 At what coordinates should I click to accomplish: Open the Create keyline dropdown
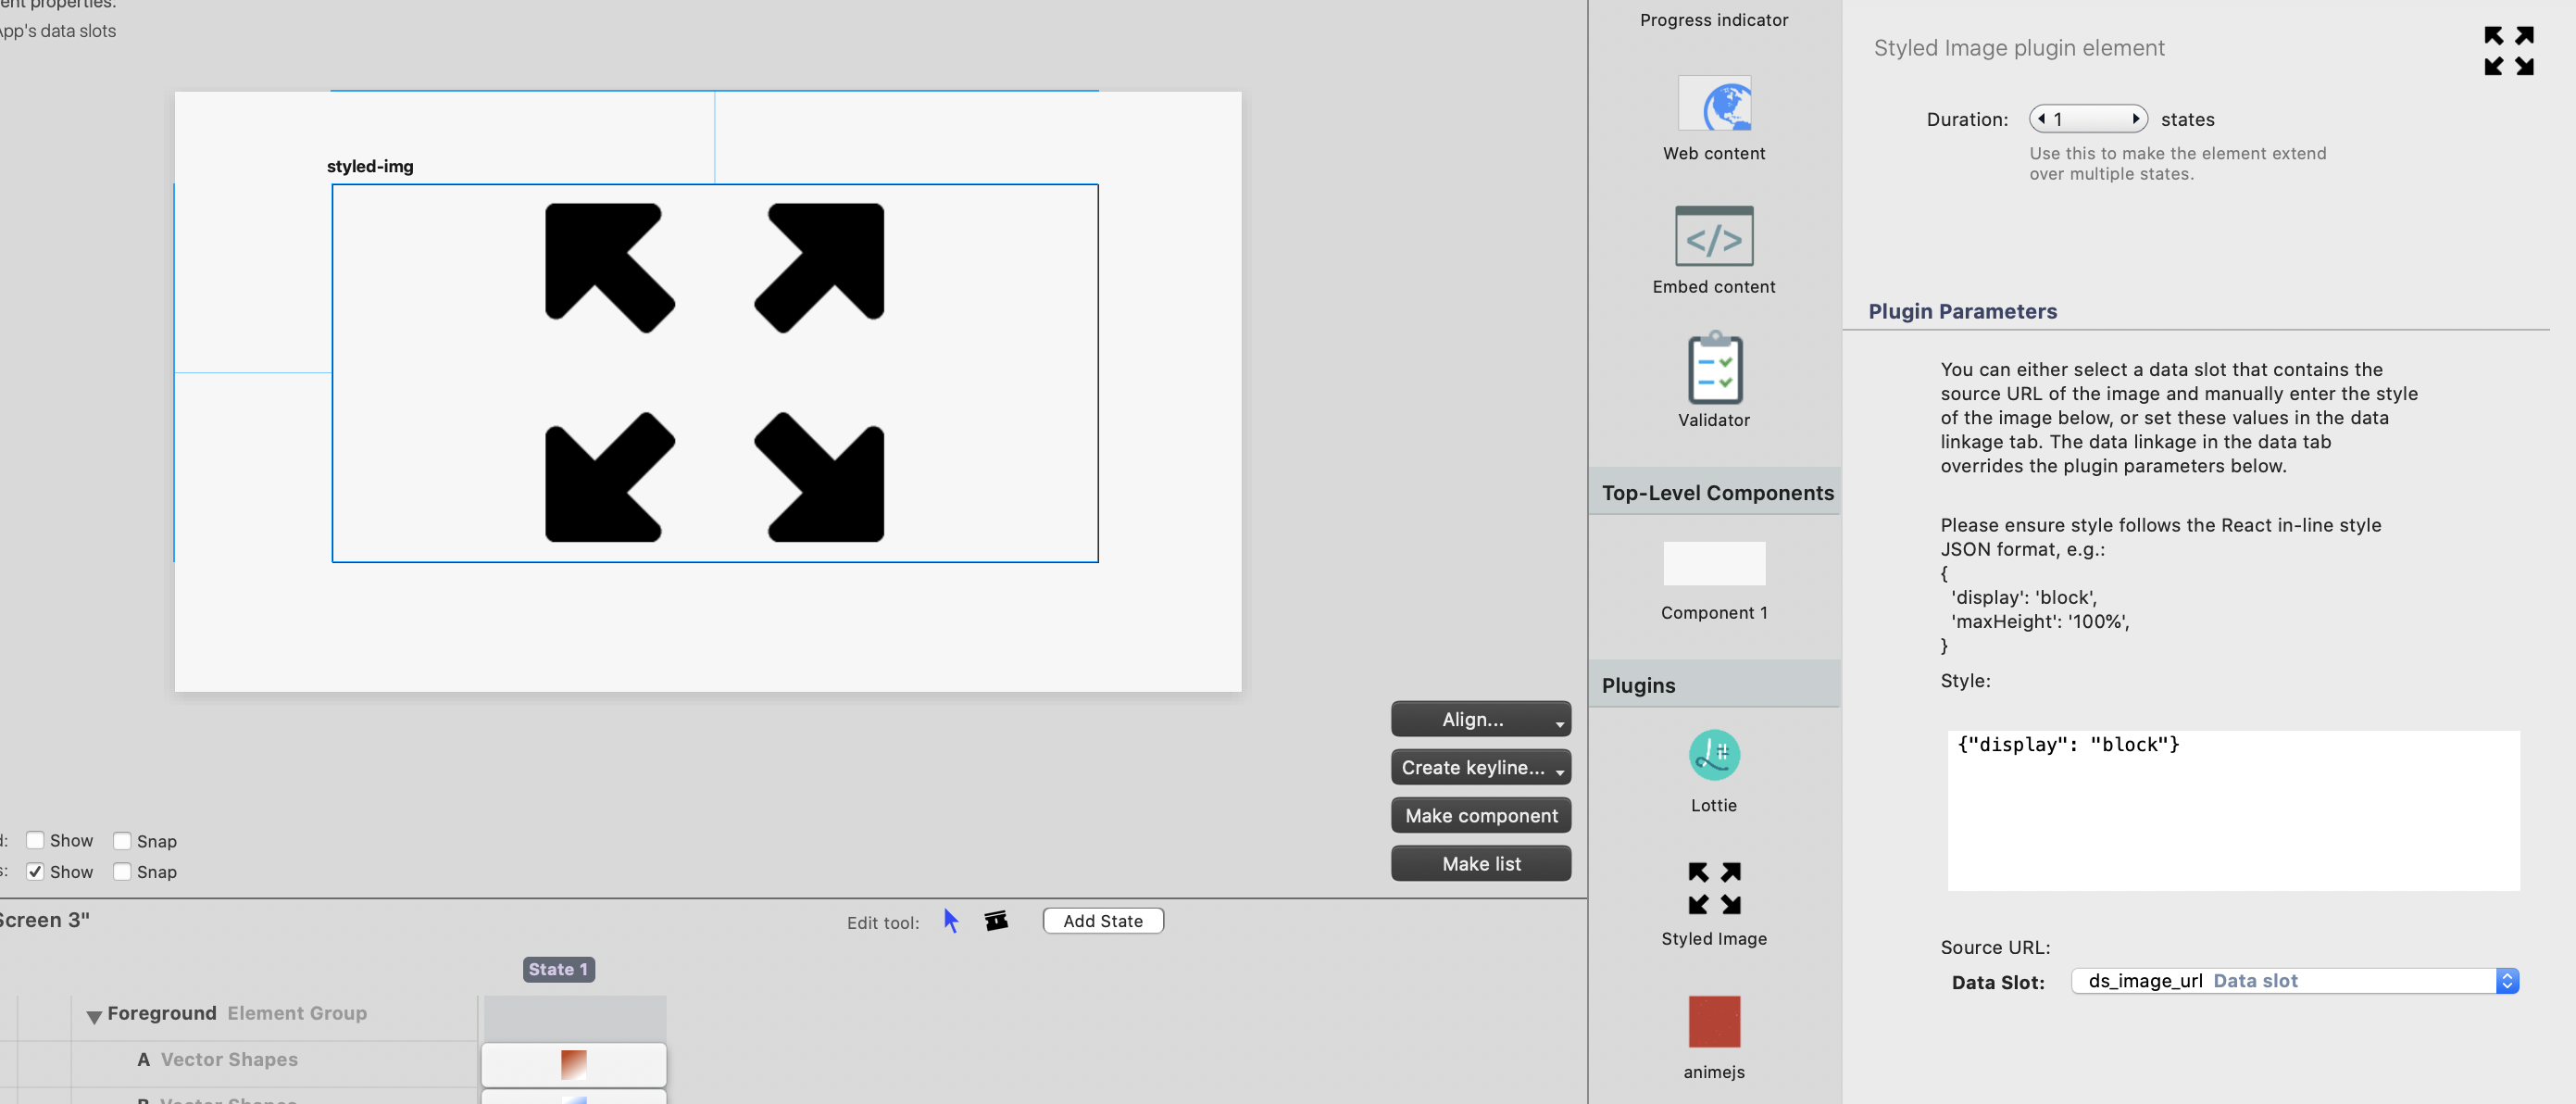coord(1480,767)
